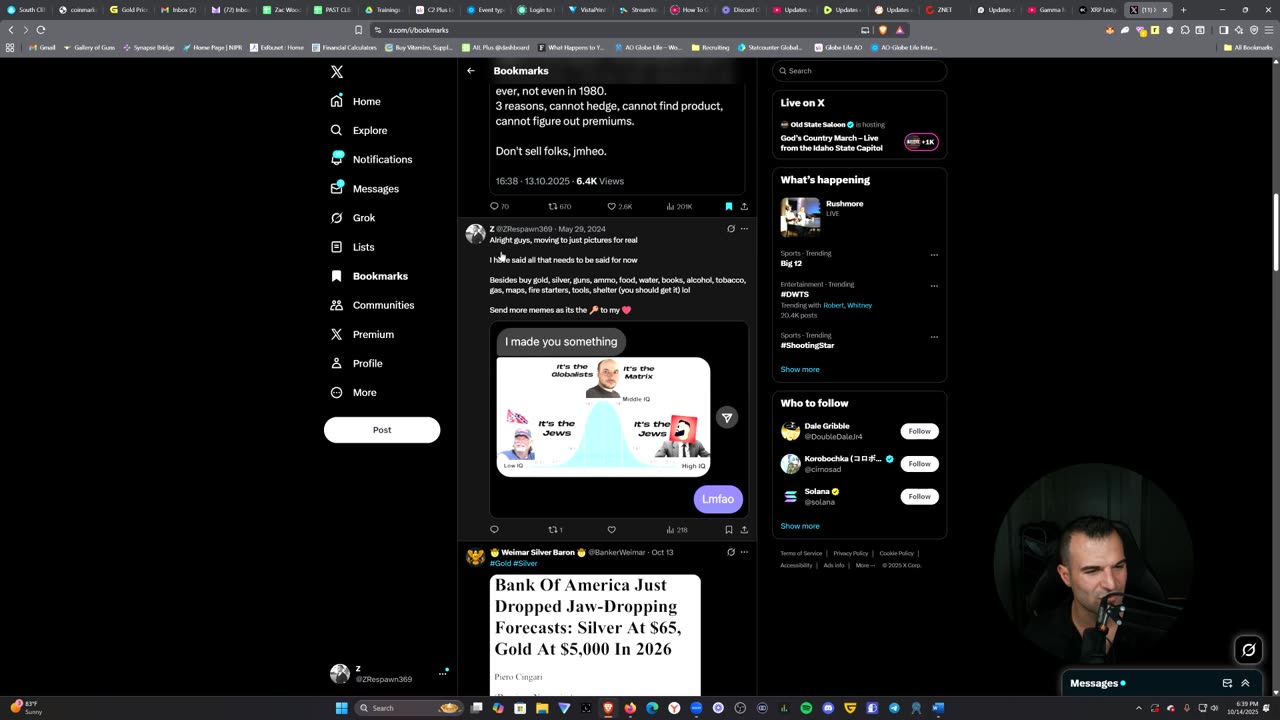Share the top post with 201K views
1280x720 pixels.
click(x=744, y=206)
